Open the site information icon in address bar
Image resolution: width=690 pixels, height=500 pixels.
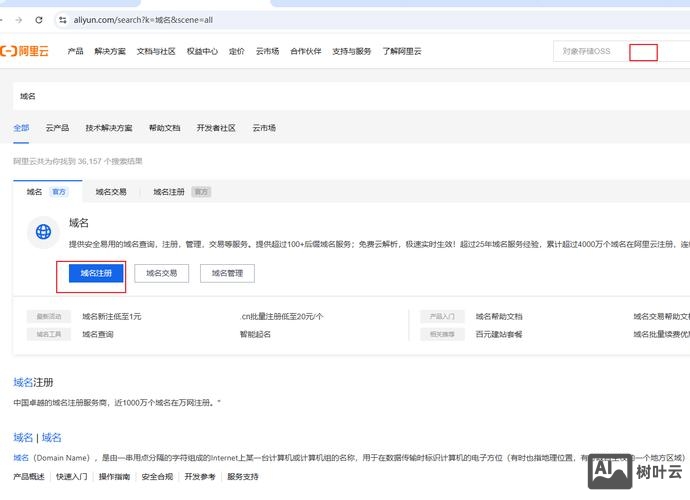(62, 20)
